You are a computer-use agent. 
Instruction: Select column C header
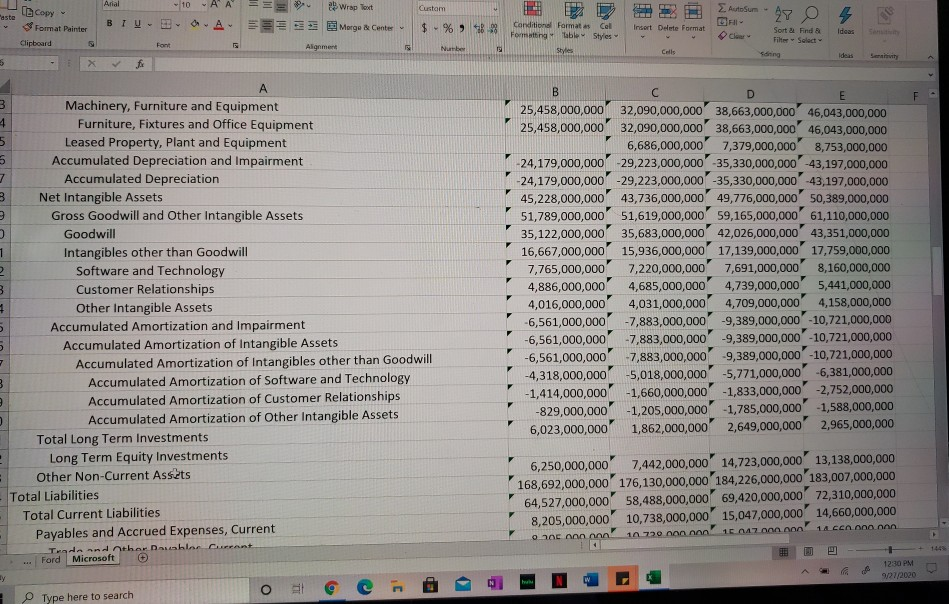point(654,93)
